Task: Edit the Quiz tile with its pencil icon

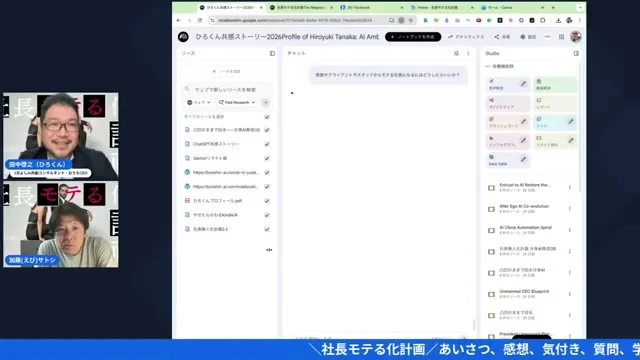Action: [571, 122]
